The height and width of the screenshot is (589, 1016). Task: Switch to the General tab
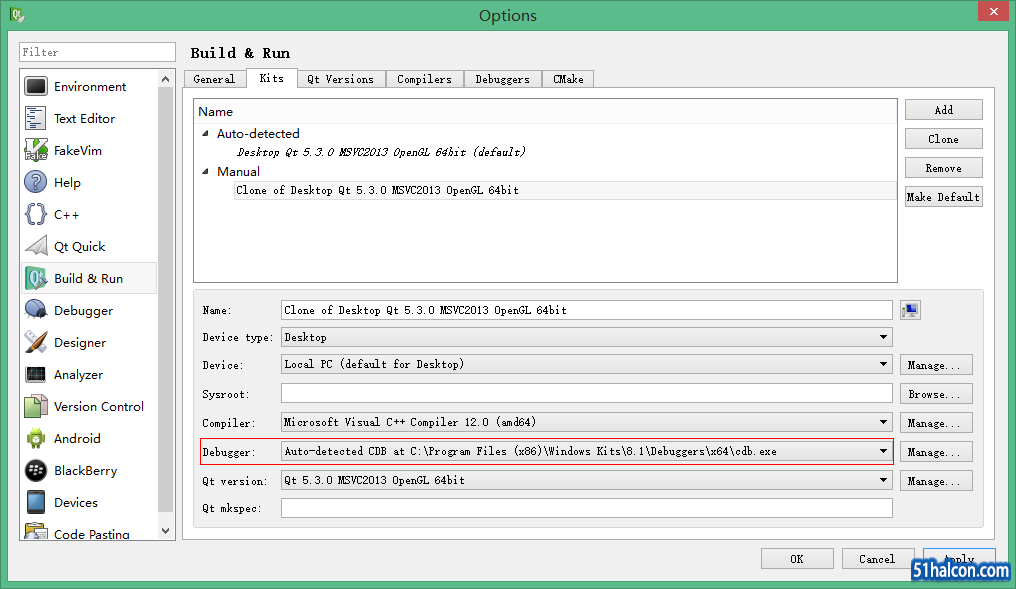(214, 79)
